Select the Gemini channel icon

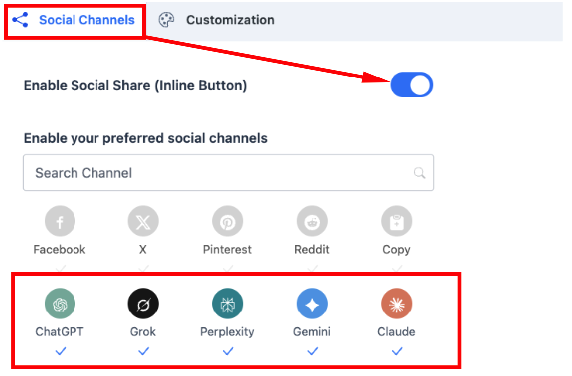[312, 304]
